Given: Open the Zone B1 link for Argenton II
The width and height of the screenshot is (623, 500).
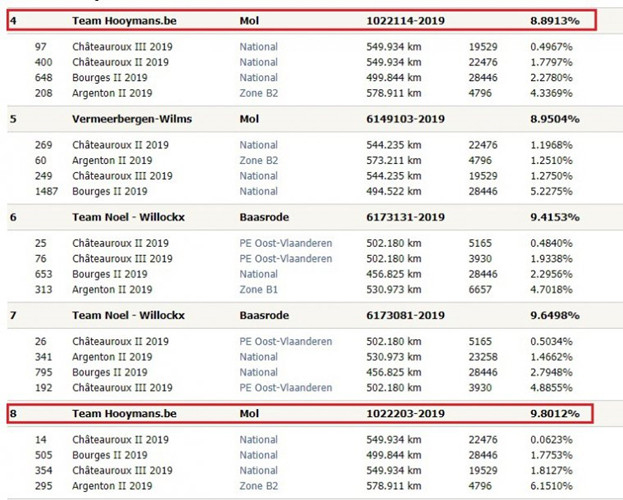Looking at the screenshot, I should [x=258, y=289].
